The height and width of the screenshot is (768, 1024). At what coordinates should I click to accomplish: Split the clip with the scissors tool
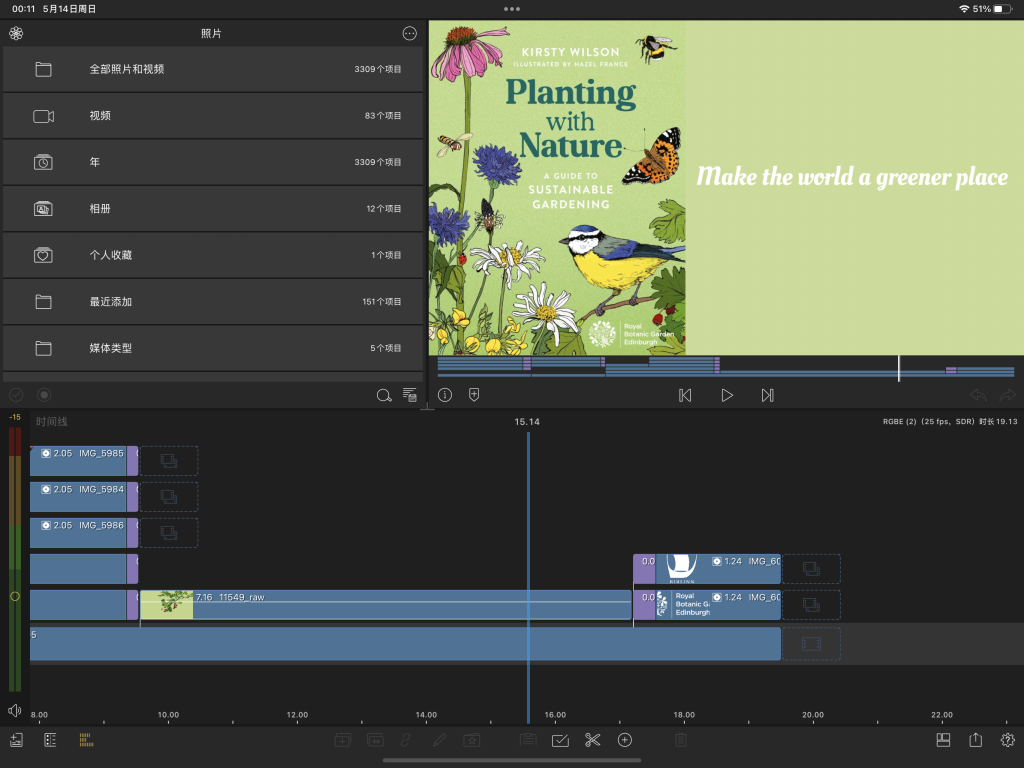click(x=592, y=740)
